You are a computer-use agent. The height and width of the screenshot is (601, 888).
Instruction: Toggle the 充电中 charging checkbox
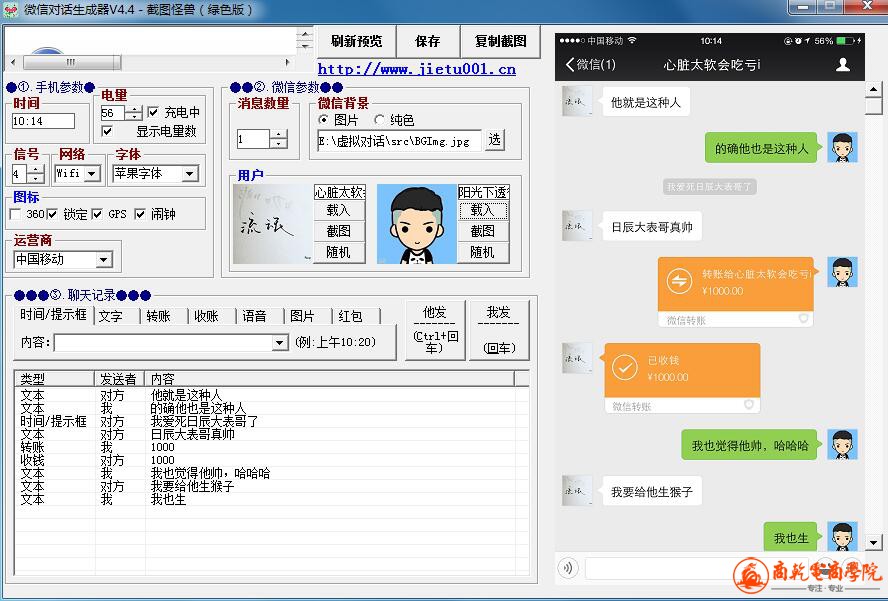(x=153, y=112)
